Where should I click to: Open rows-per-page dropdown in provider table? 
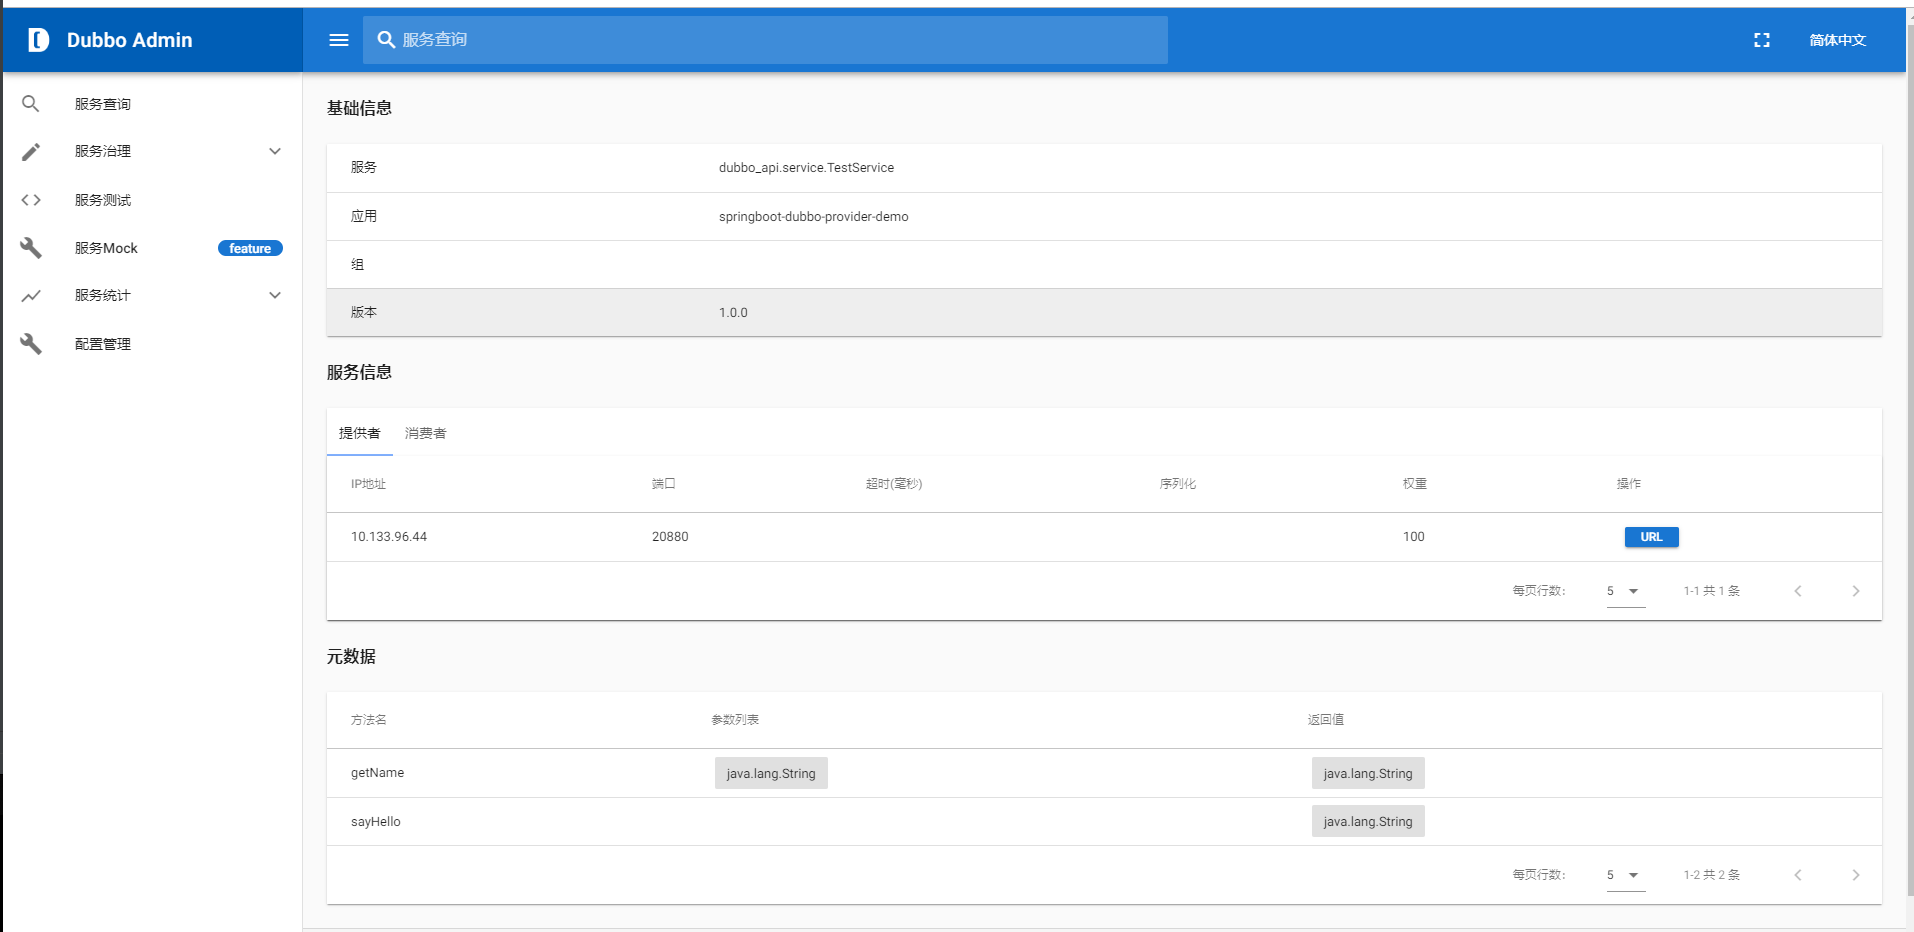coord(1626,591)
